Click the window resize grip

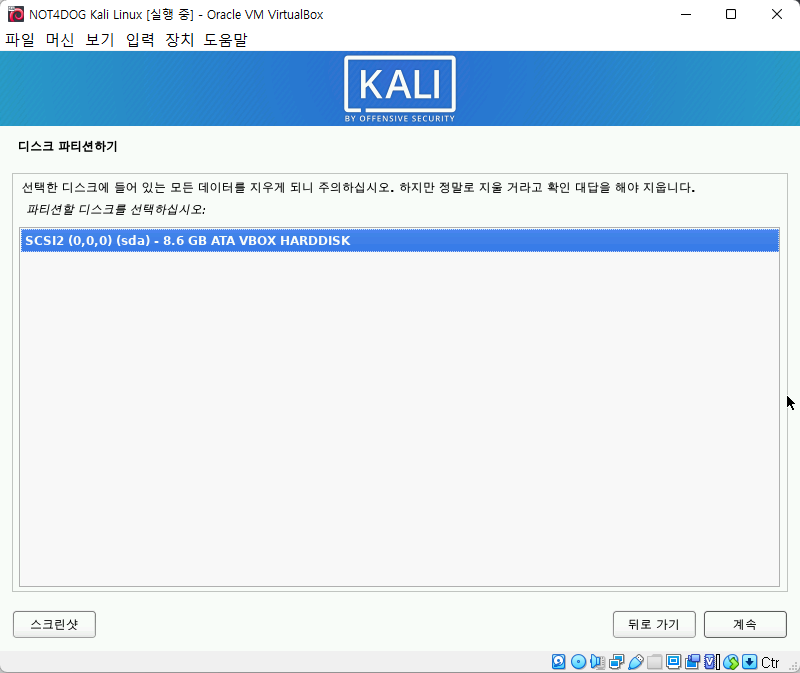tap(793, 666)
